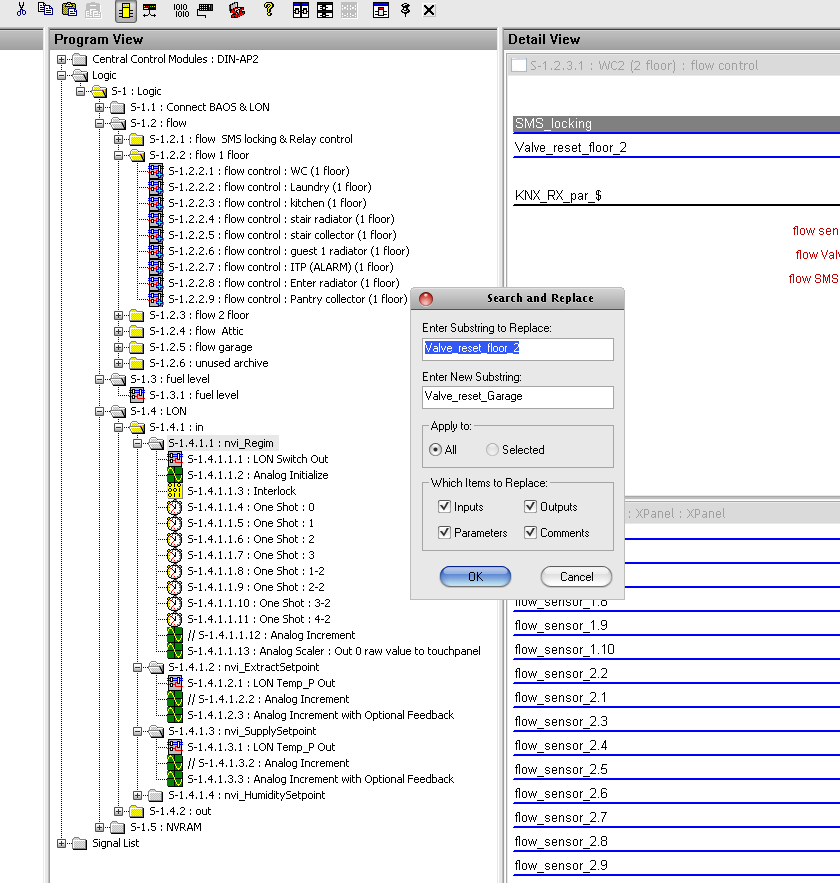Expand the Signal List tree node
The width and height of the screenshot is (840, 883).
63,843
